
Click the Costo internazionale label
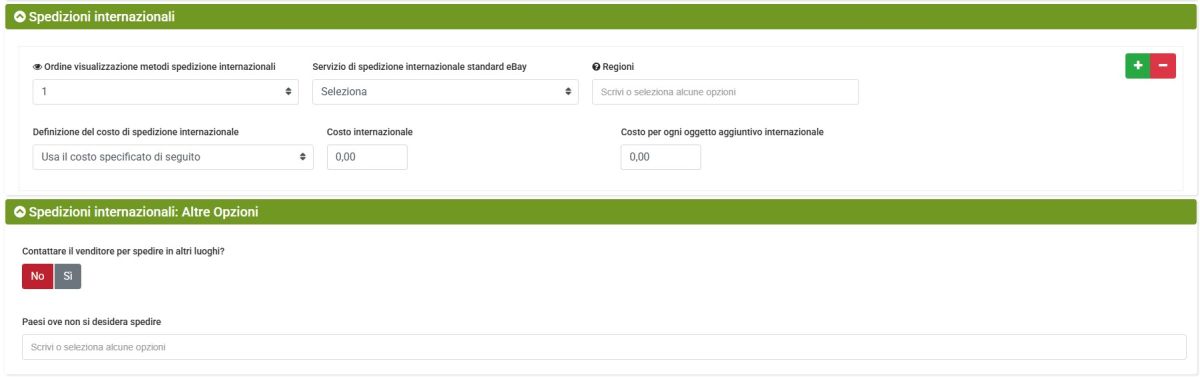point(370,132)
